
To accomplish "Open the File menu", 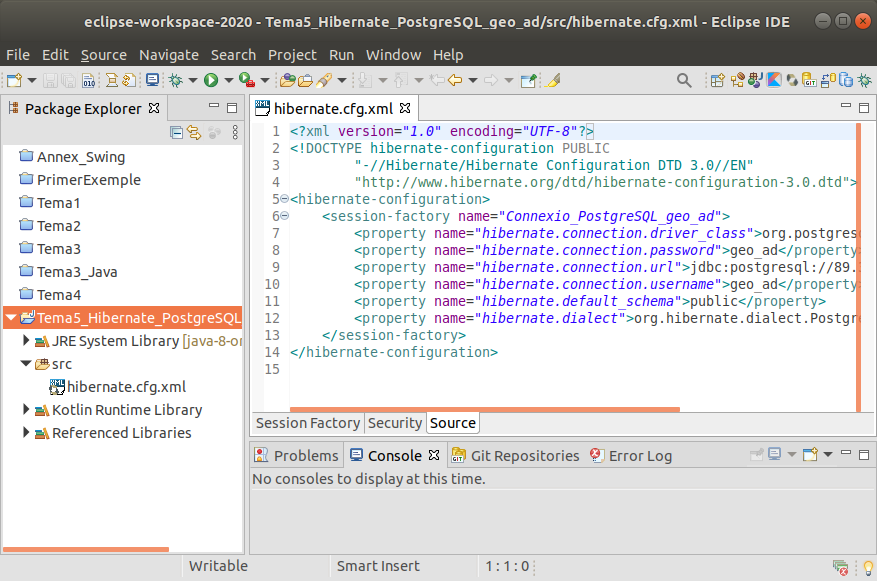I will click(18, 55).
